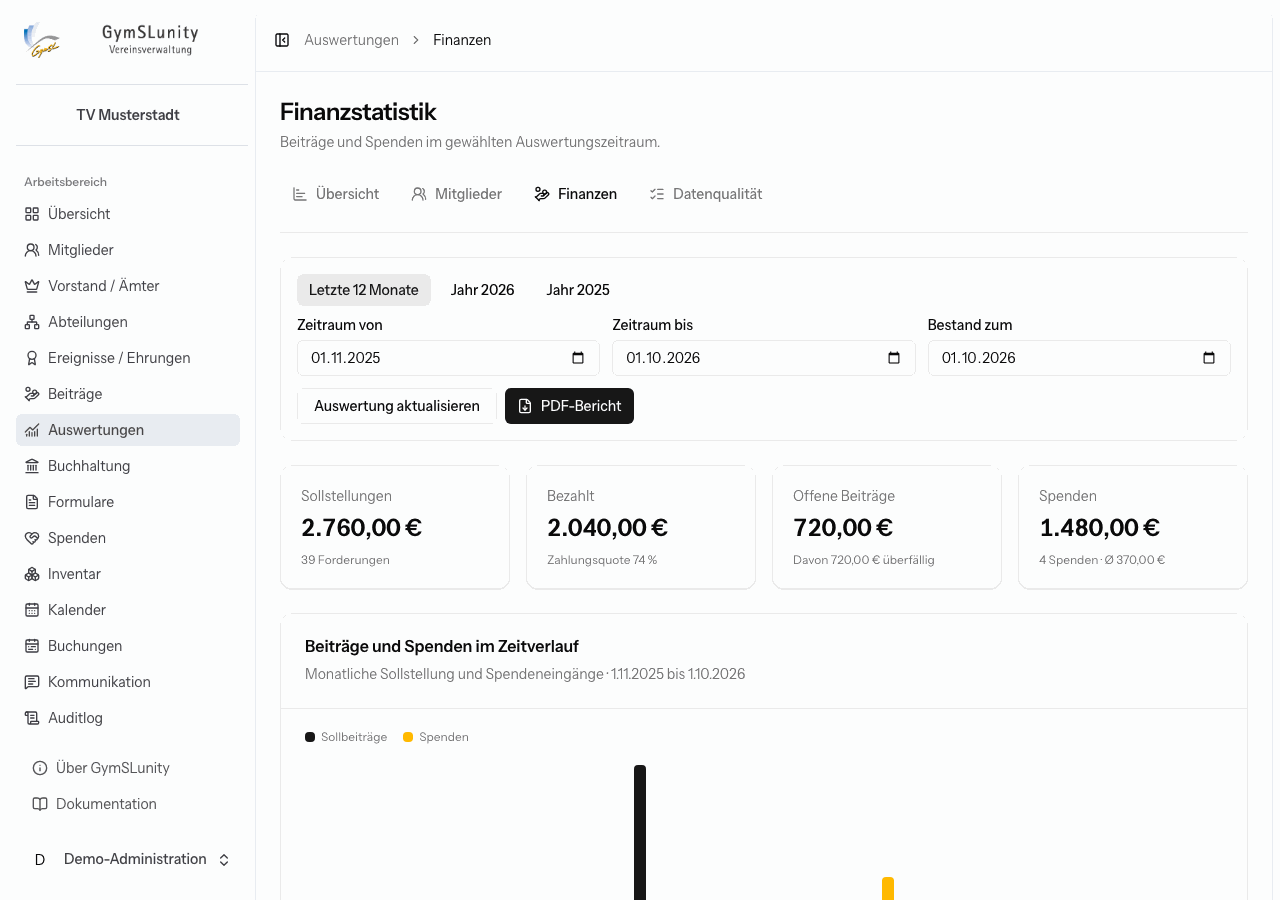
Task: Open date picker for Bestand zum
Action: (1209, 358)
